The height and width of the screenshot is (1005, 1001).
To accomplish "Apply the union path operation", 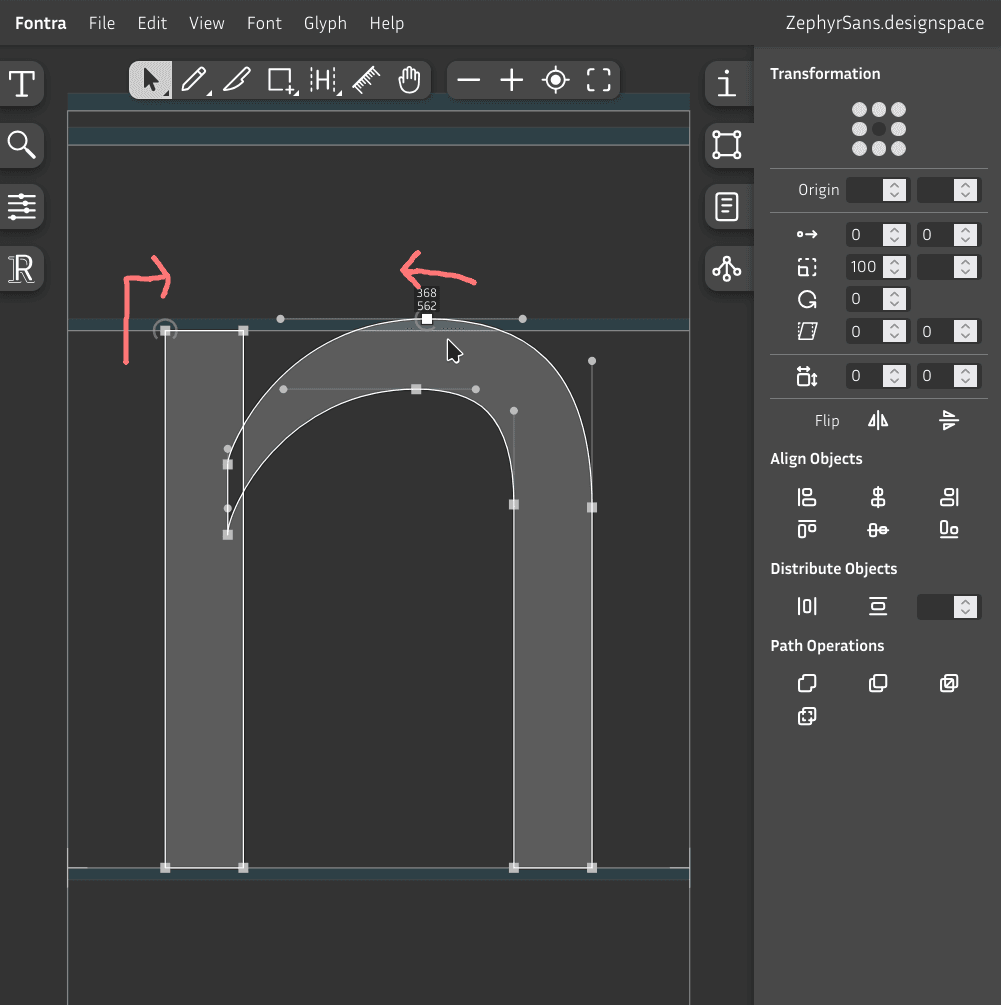I will 807,684.
